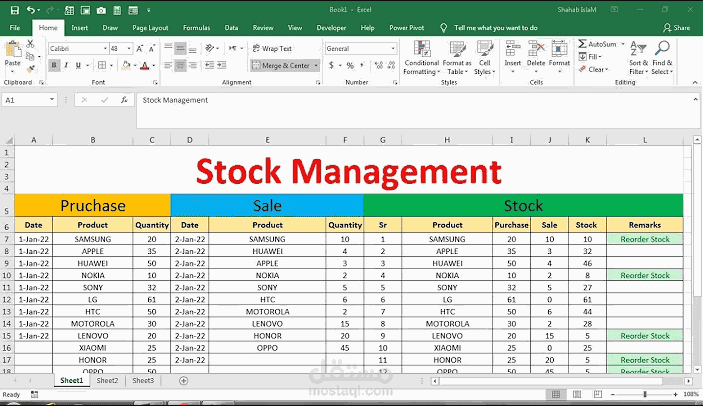Toggle Italic formatting
The image size is (703, 406).
coord(66,65)
